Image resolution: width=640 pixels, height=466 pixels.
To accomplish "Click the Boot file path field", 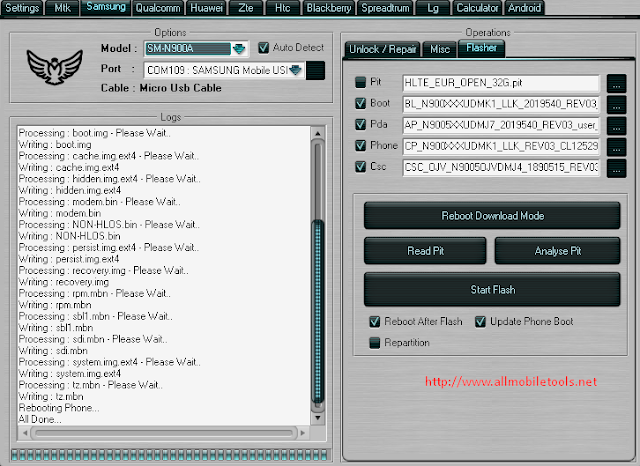I will coord(501,104).
